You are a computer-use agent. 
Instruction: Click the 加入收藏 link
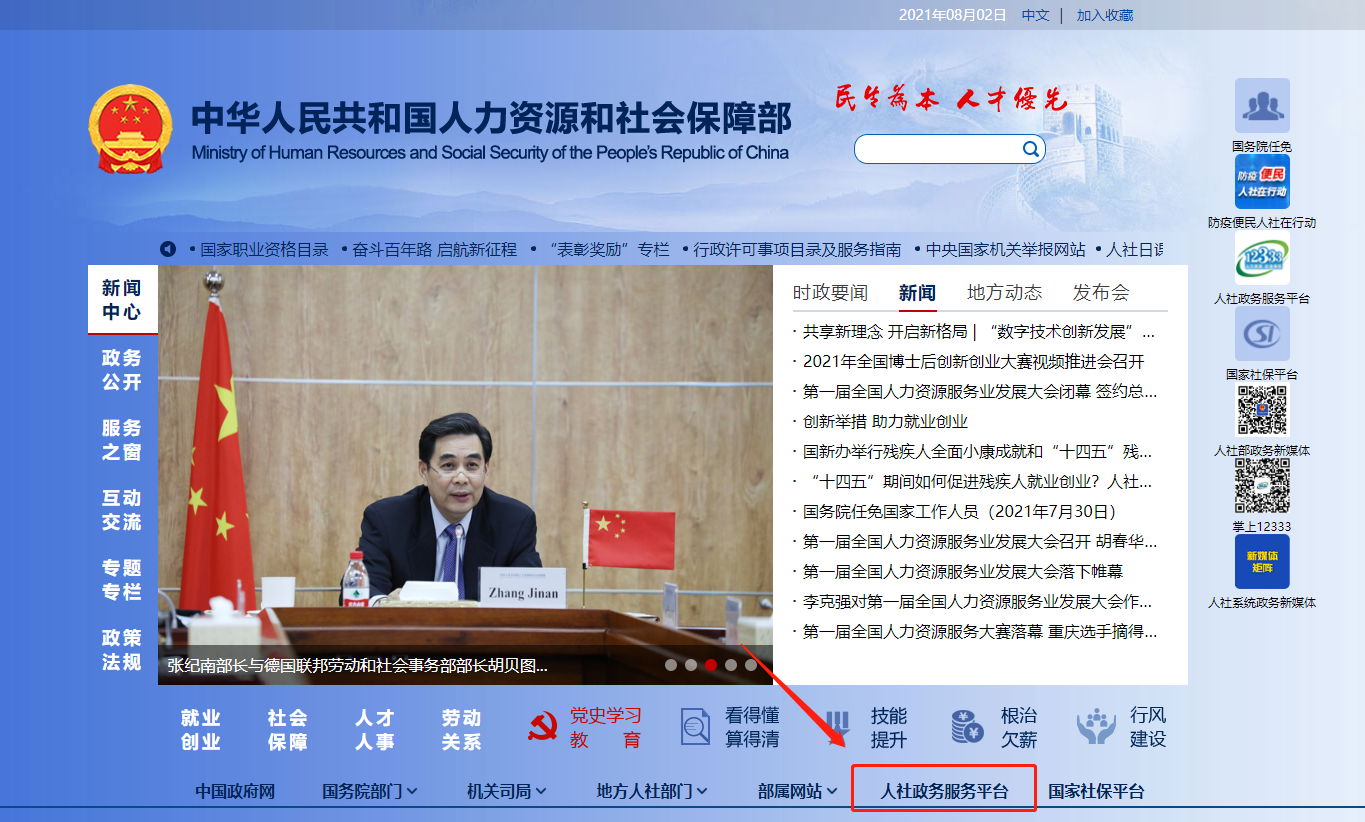coord(1104,15)
